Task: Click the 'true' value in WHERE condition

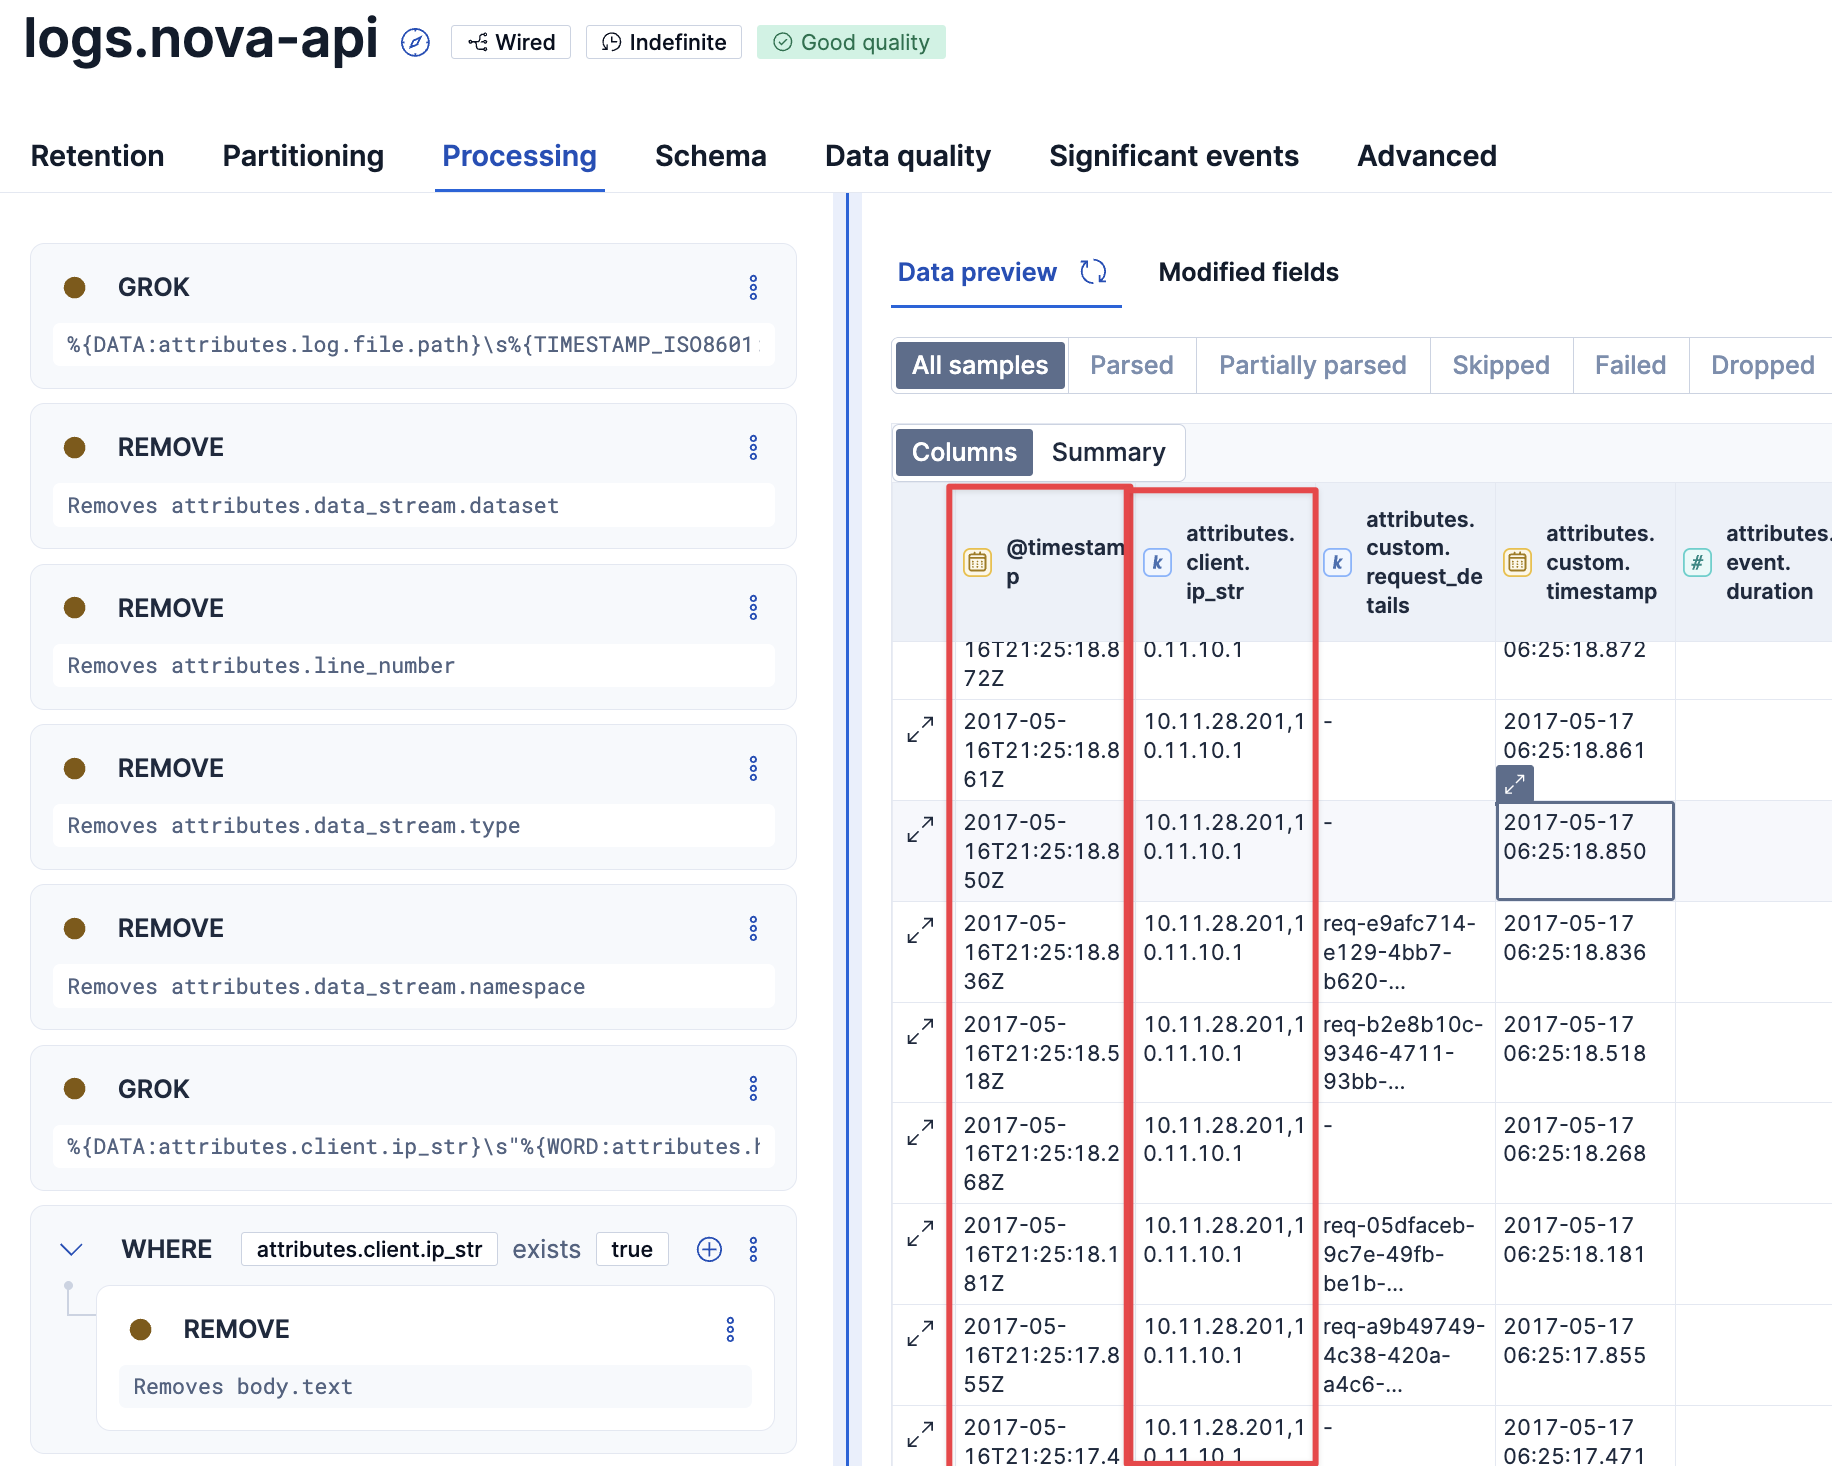Action: click(x=632, y=1249)
